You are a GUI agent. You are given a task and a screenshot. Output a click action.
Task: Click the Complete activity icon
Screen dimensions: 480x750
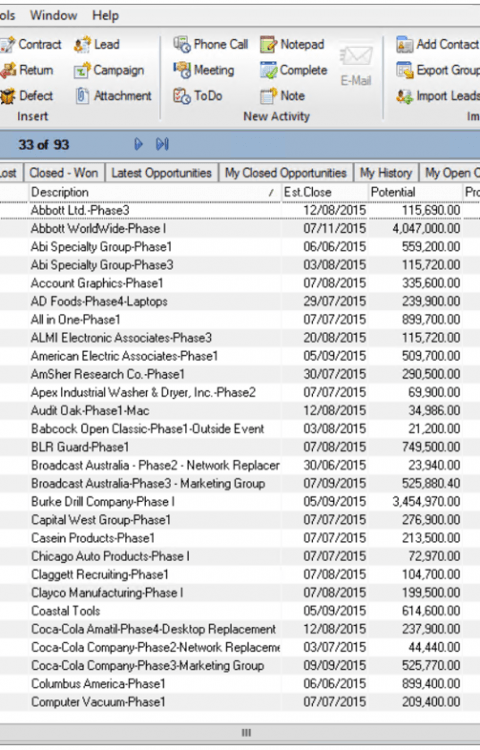click(268, 70)
